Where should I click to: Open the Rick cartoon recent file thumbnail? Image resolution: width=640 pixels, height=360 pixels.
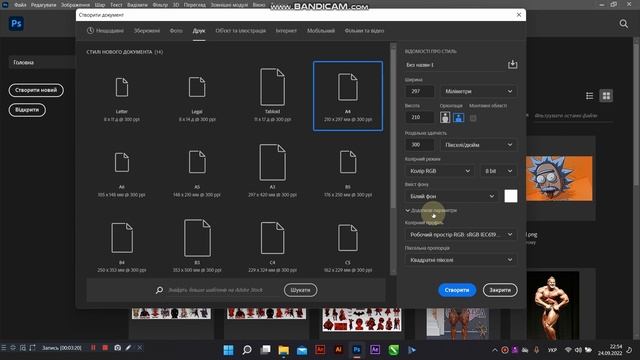coord(559,178)
